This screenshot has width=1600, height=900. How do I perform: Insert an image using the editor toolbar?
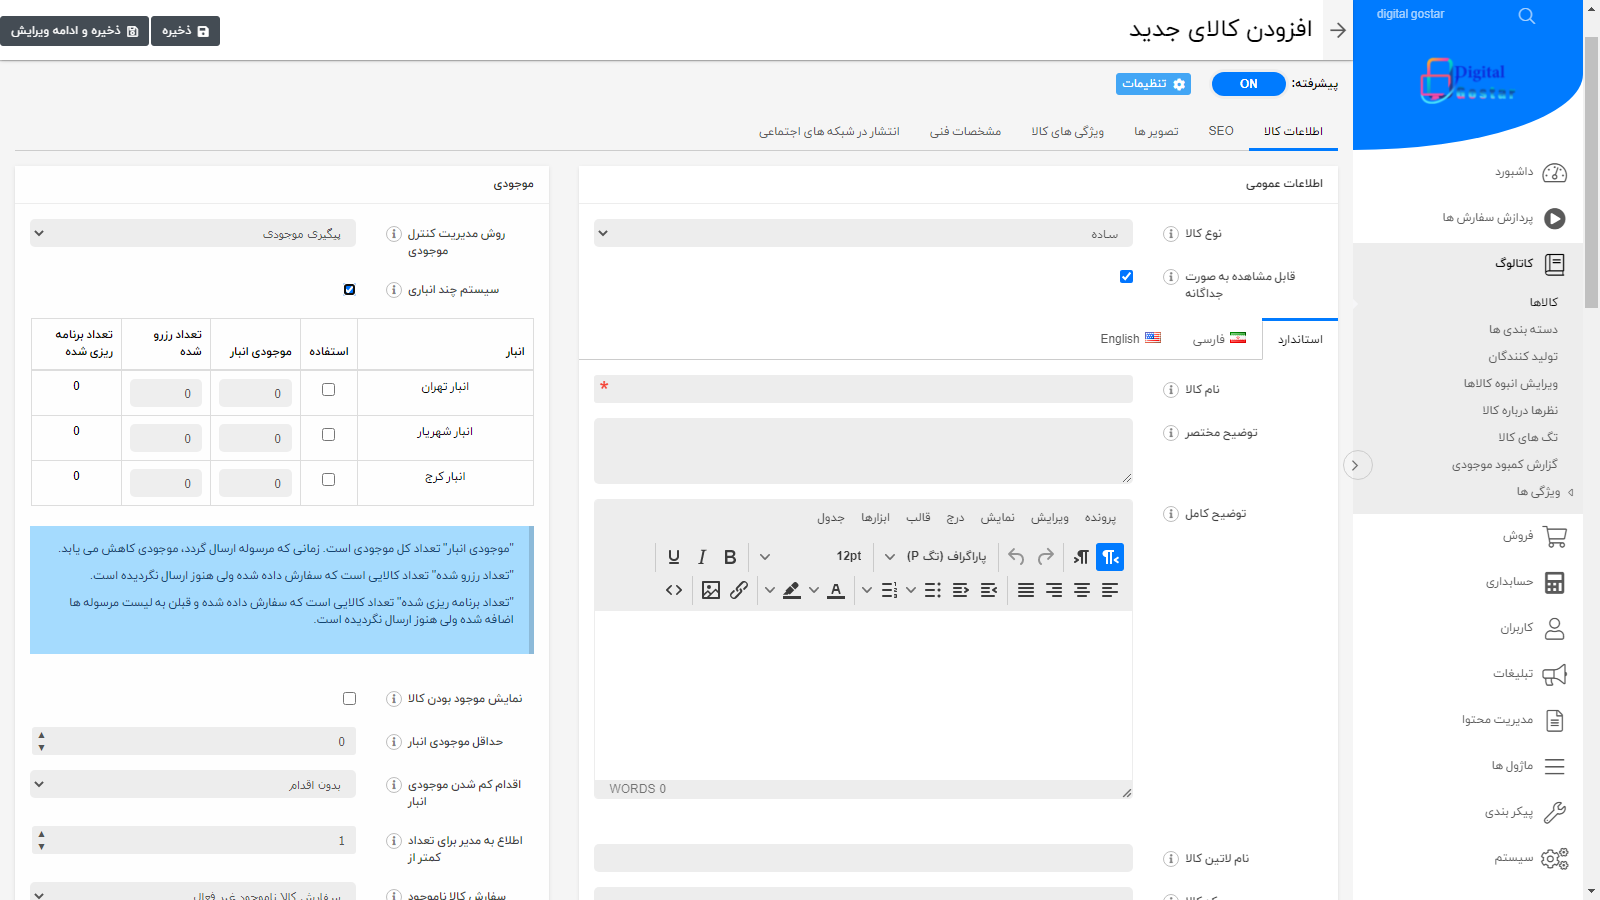[x=711, y=590]
